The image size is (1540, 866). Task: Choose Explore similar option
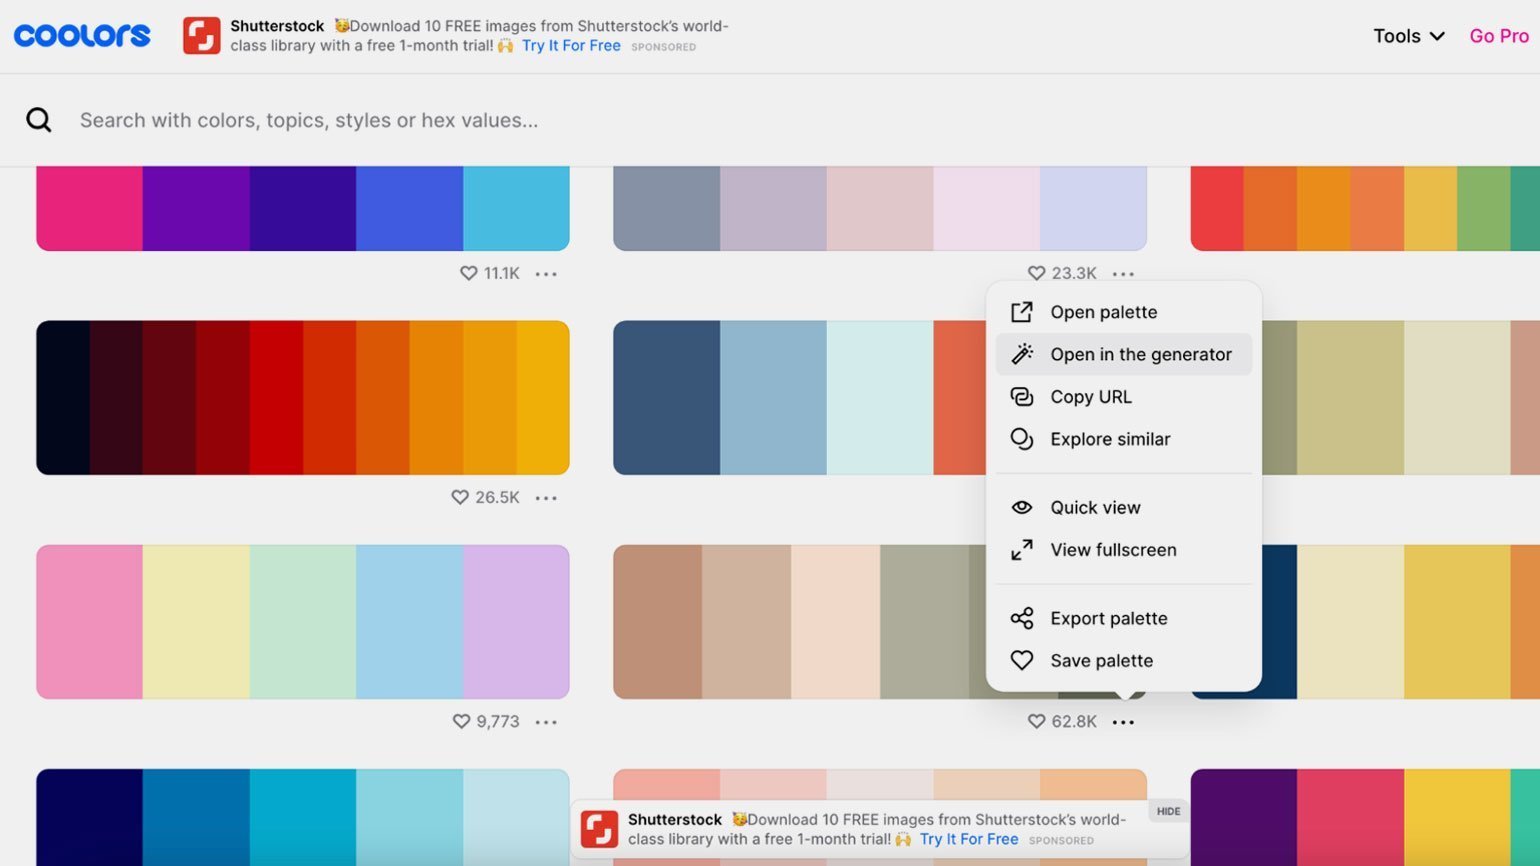click(x=1123, y=439)
